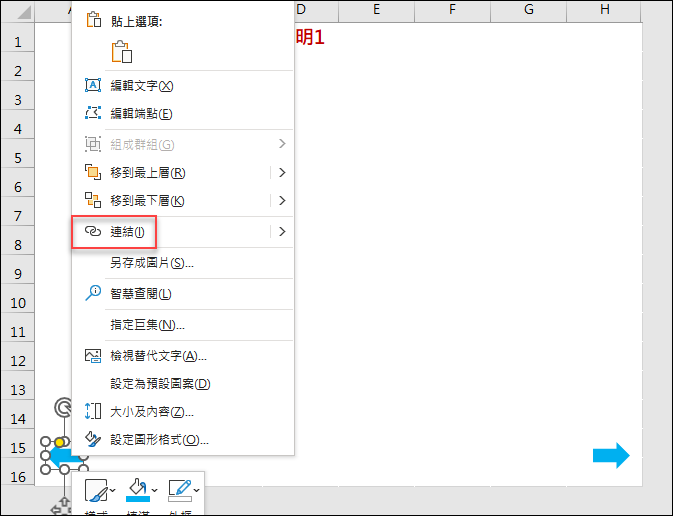
Task: Select 設定為預設圖案(D) entry
Action: tap(183, 384)
